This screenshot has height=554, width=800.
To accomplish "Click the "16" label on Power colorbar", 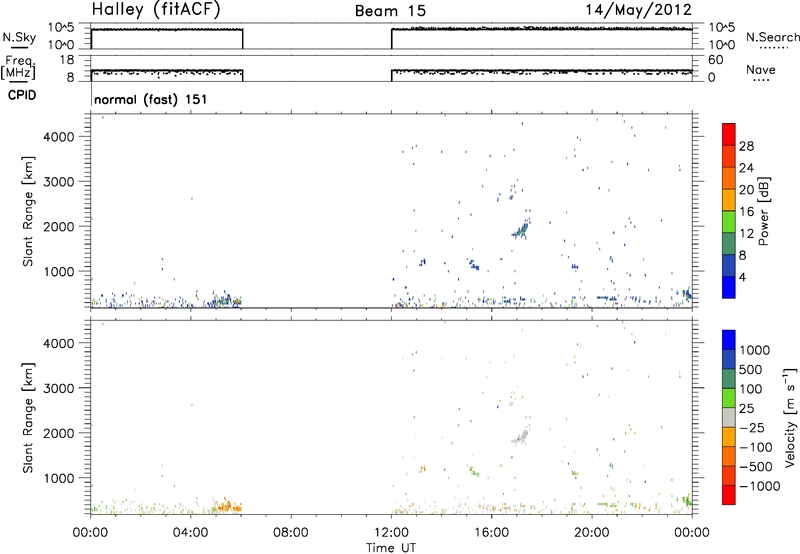I will tap(746, 212).
